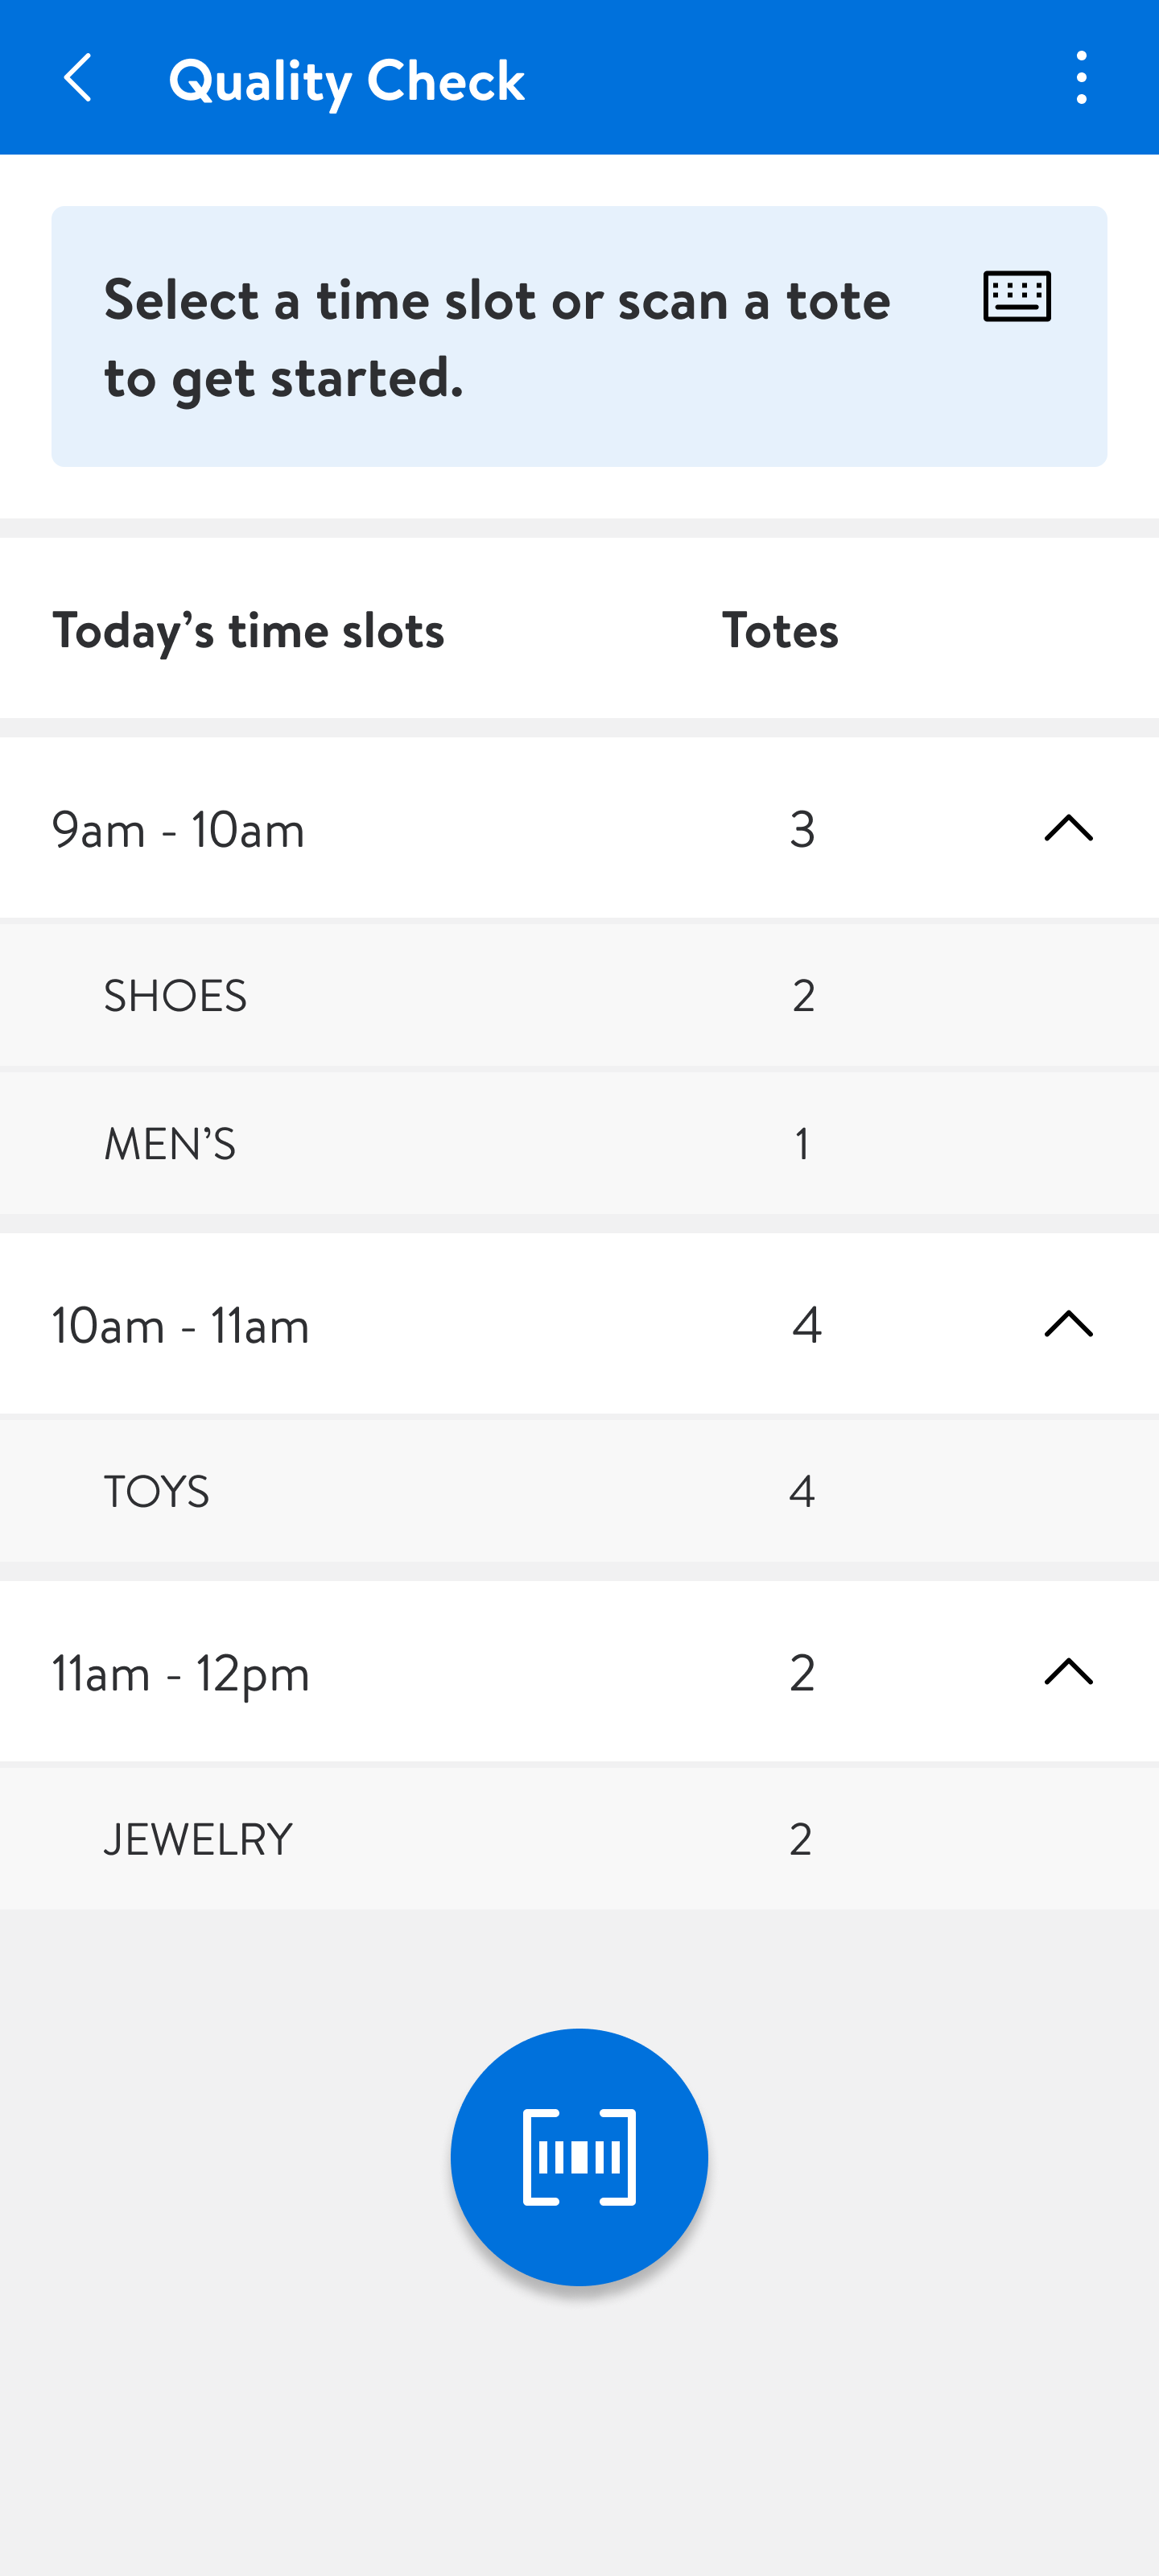Tap the Totes column header
Viewport: 1159px width, 2576px height.
click(780, 631)
